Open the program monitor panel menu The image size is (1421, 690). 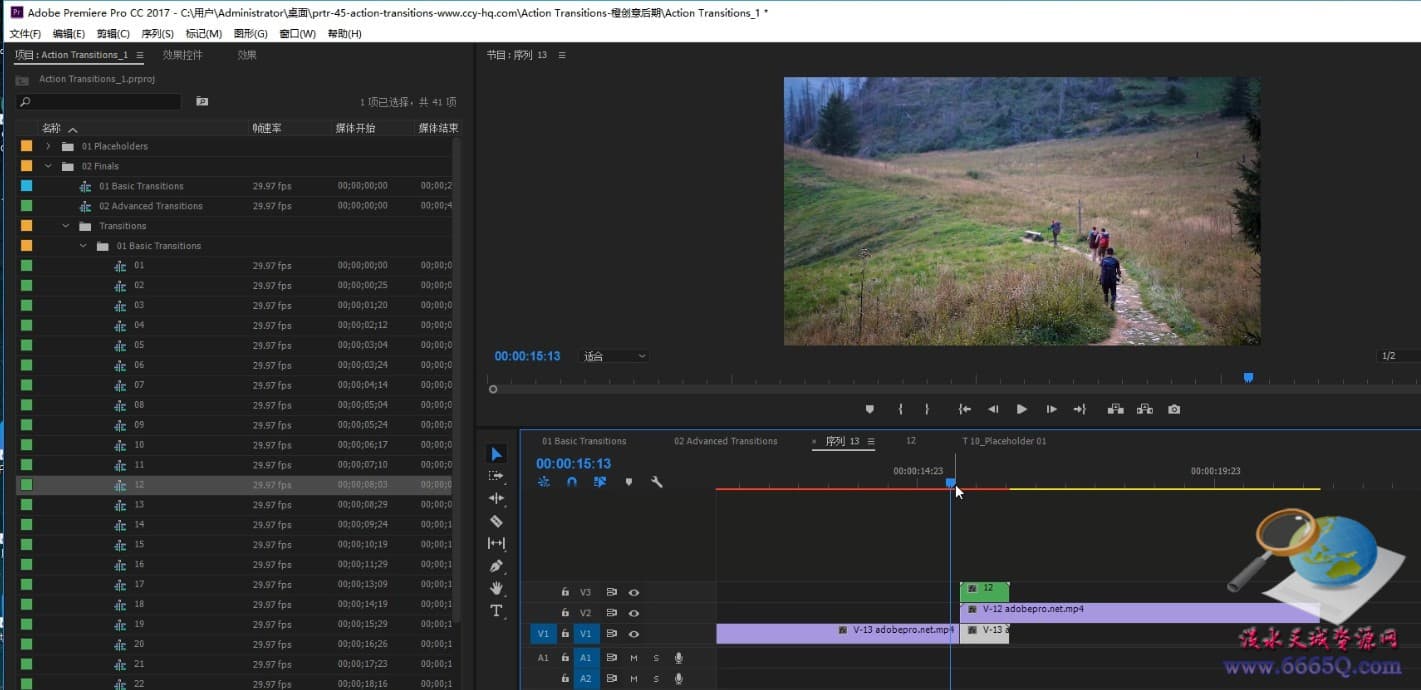click(562, 55)
